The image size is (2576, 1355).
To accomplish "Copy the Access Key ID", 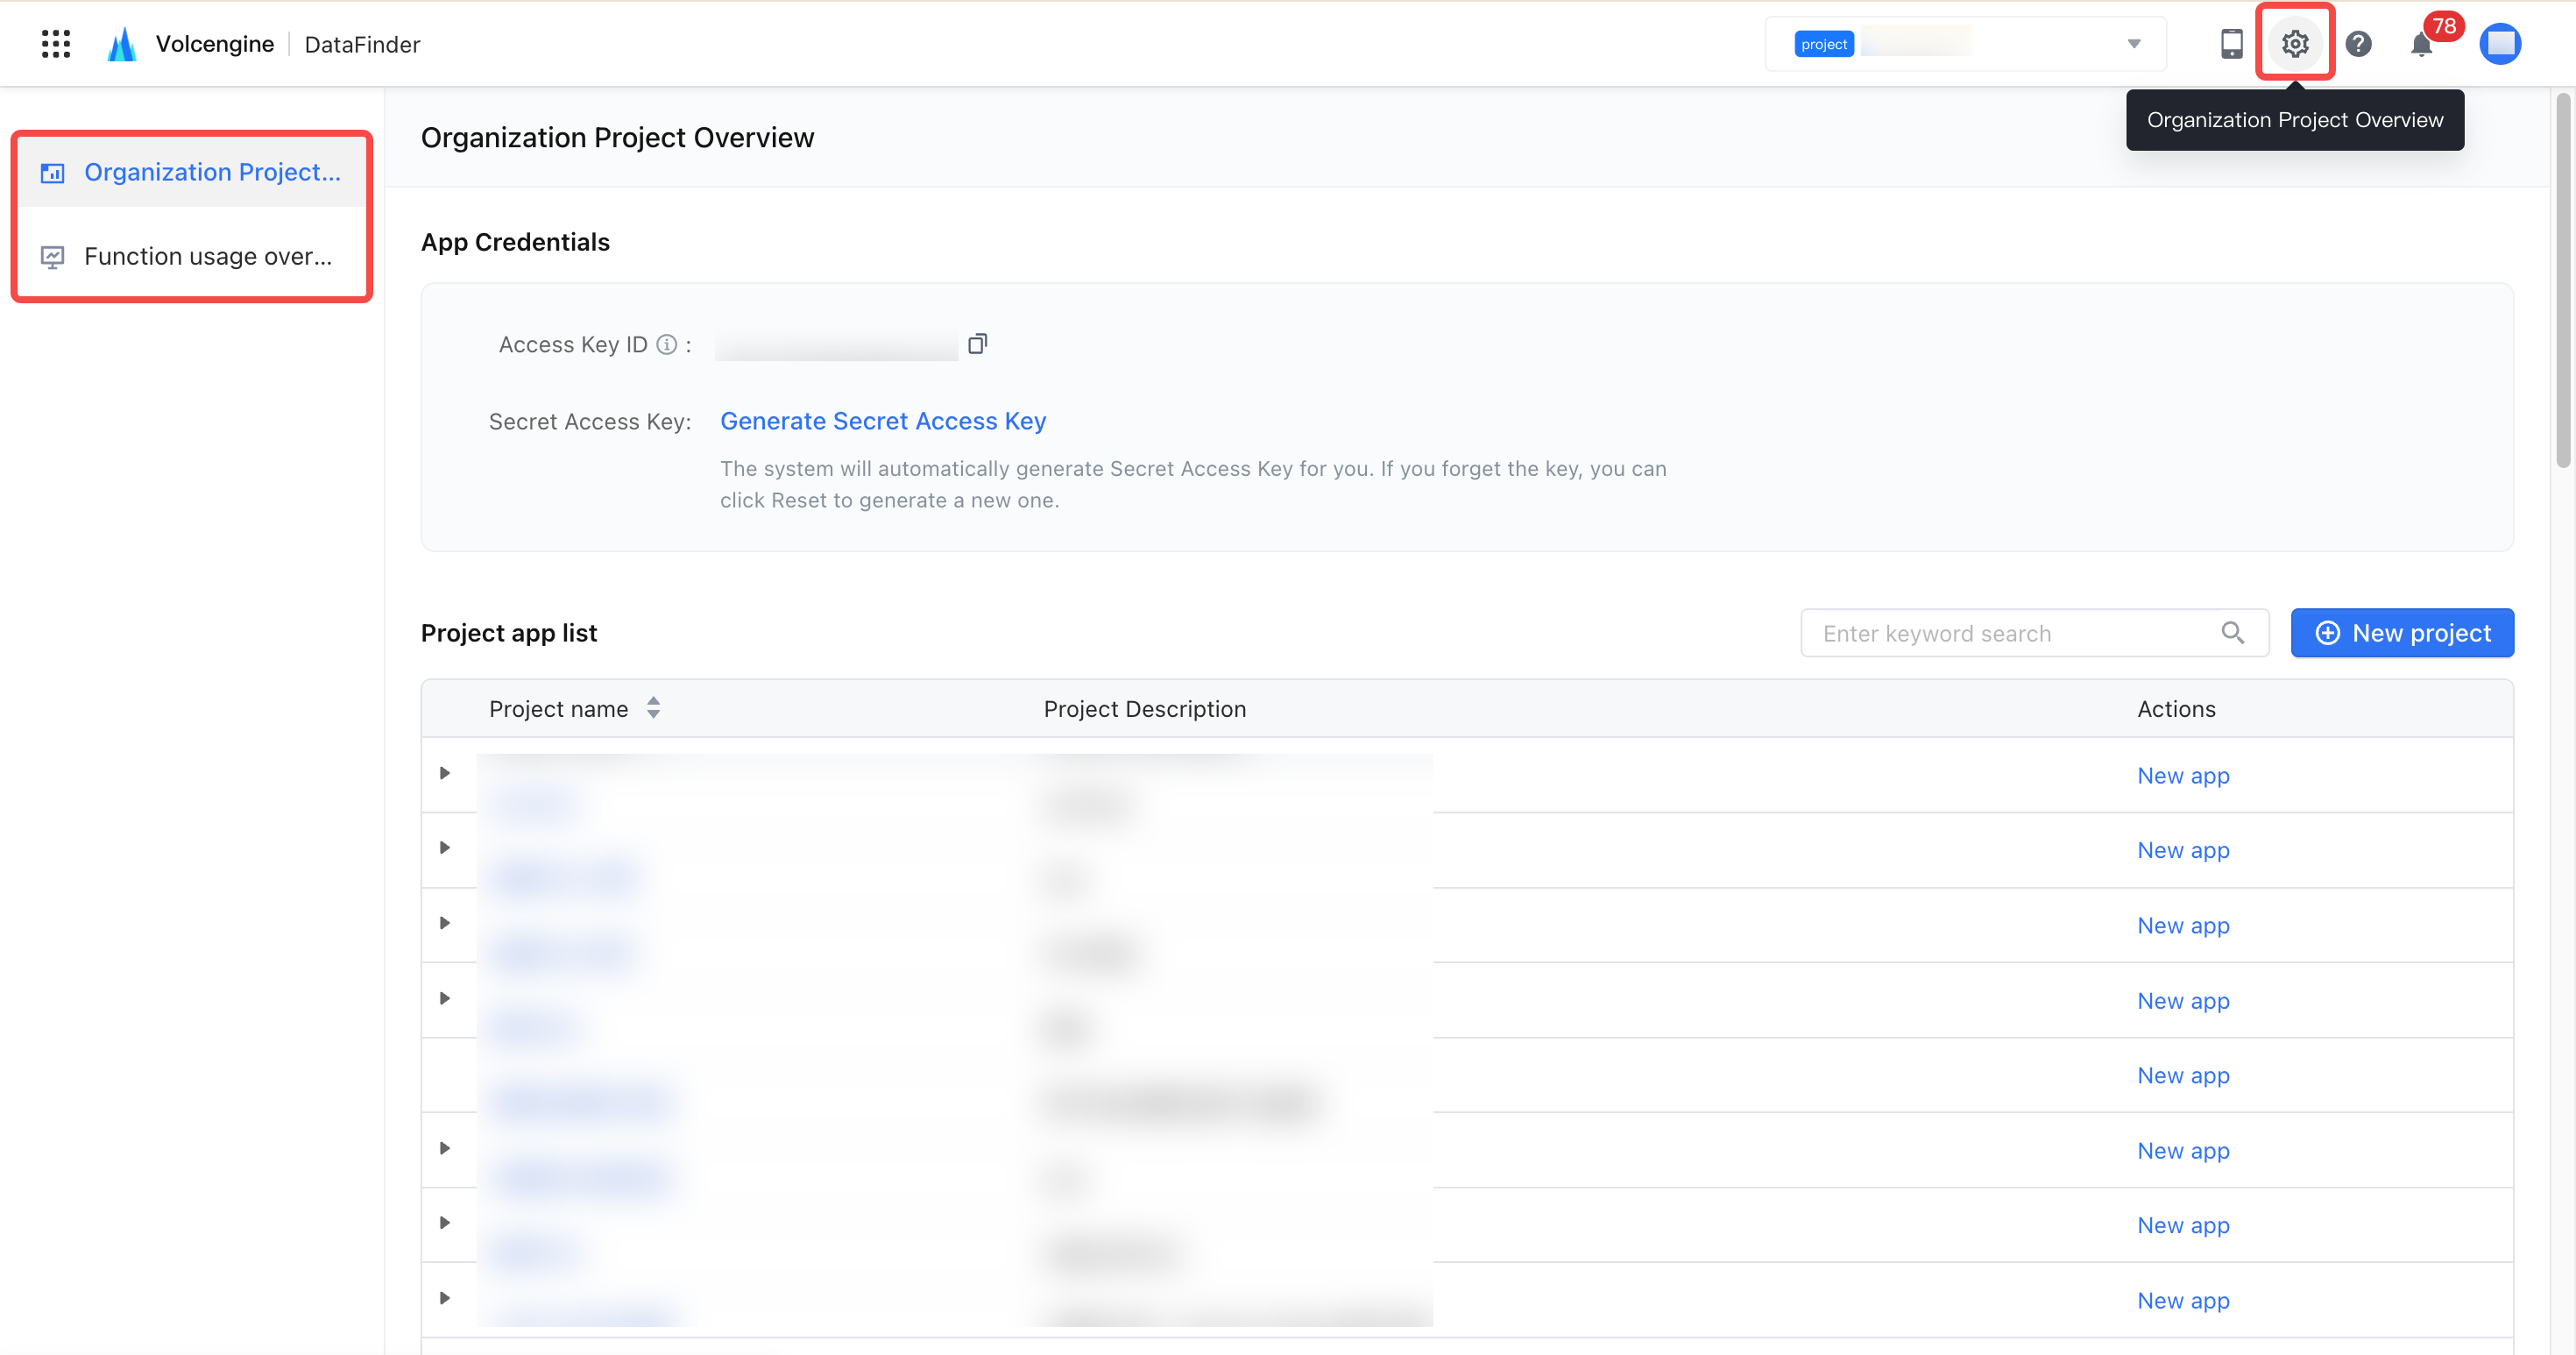I will coord(977,344).
